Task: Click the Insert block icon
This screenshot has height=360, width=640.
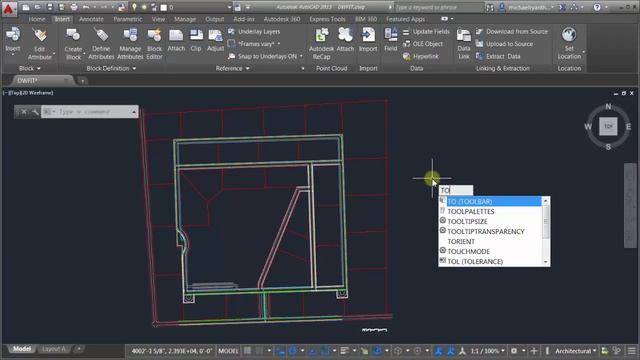Action: (13, 35)
